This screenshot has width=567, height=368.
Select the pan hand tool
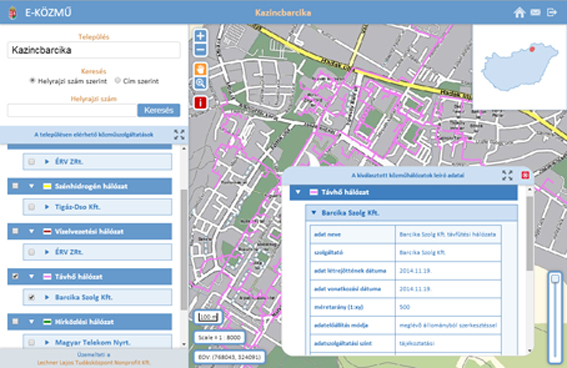coord(201,69)
